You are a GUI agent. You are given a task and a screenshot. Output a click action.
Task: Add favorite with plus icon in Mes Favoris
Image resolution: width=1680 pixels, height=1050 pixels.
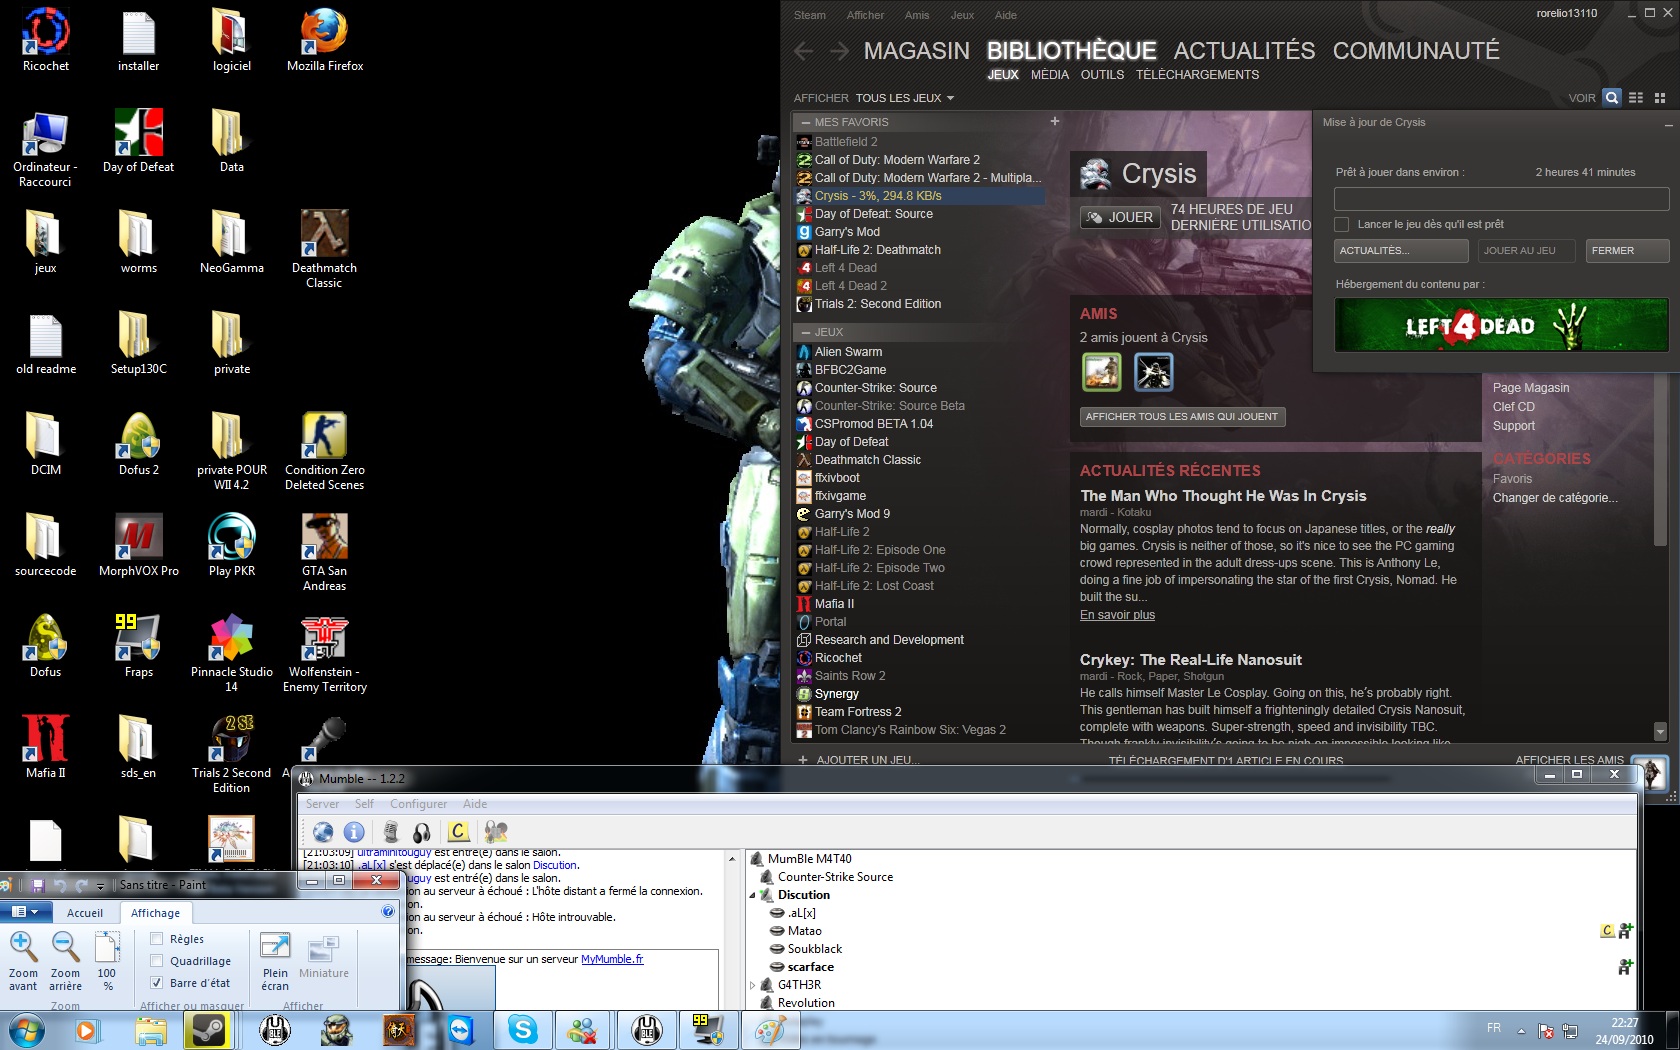click(x=1054, y=121)
